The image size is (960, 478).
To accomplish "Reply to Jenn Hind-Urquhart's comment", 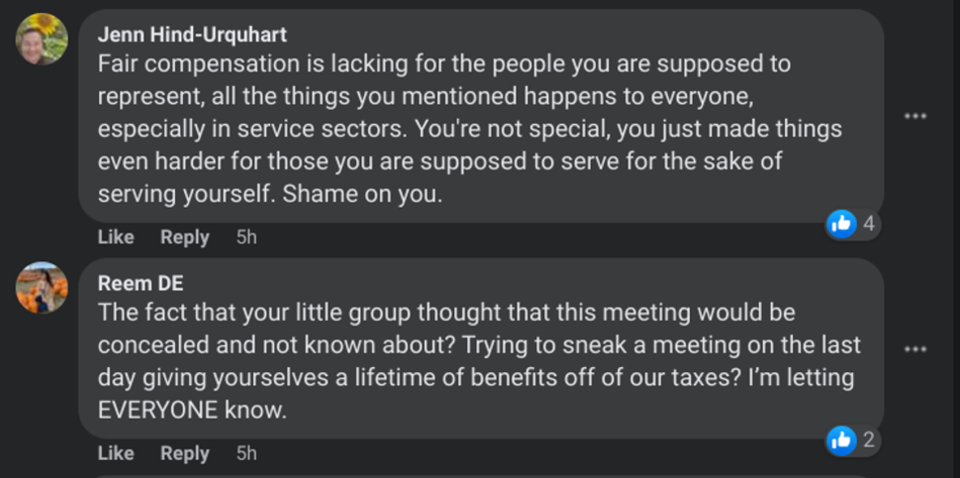I will point(185,237).
